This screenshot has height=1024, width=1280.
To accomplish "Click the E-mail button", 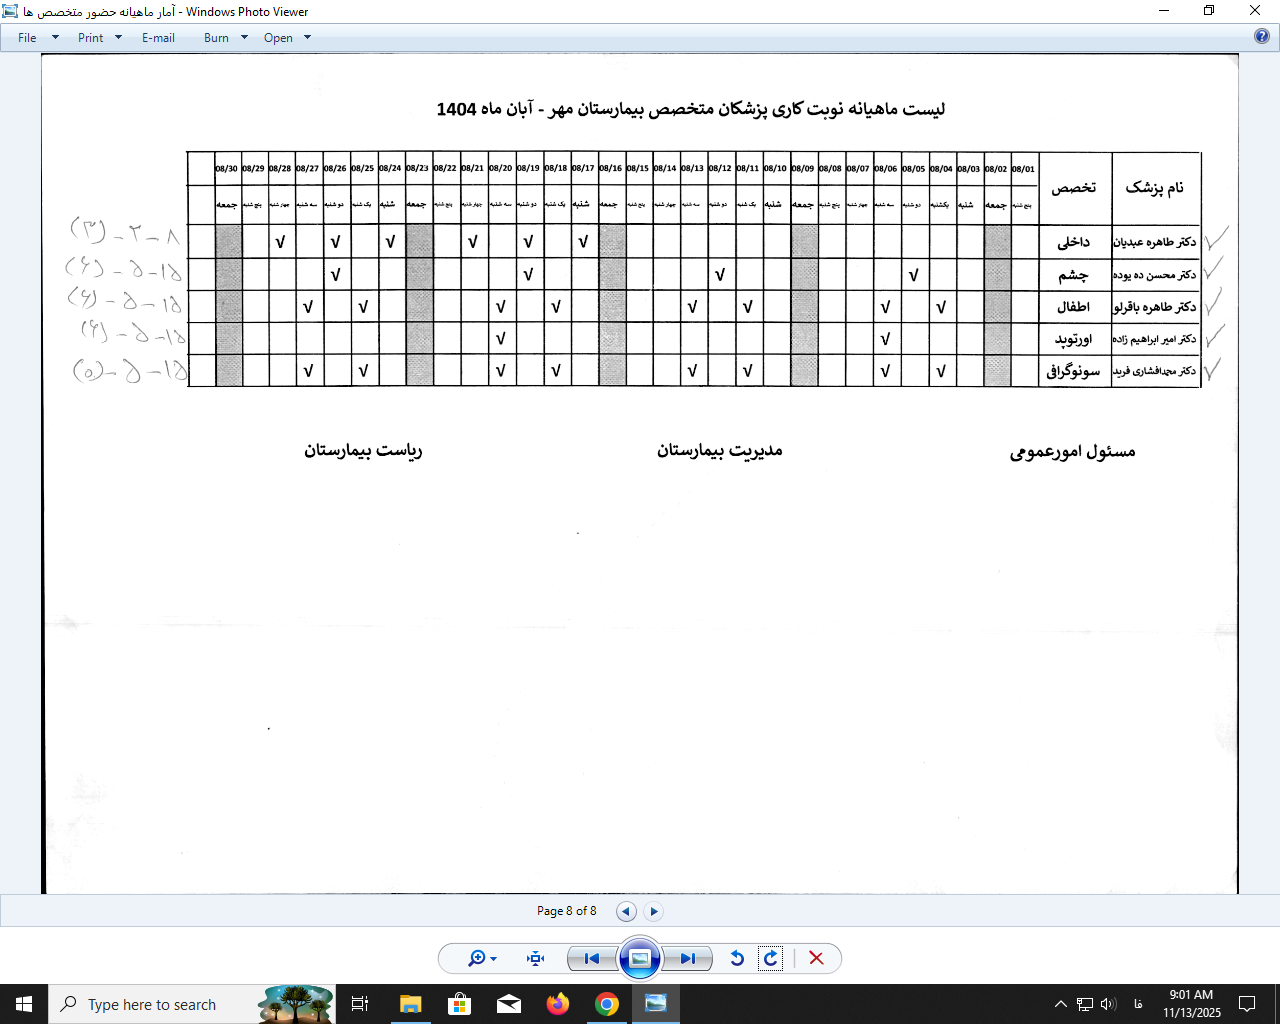I will click(158, 38).
